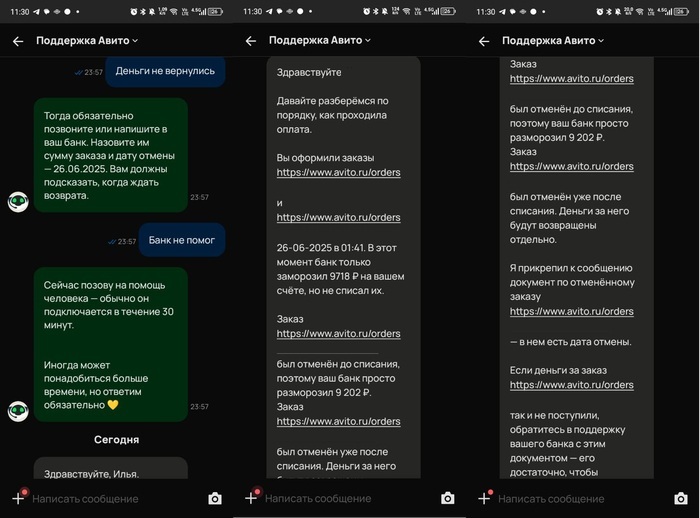The height and width of the screenshot is (518, 700).
Task: Open camera in chat showing 'Сегодня' divider
Action: 215,498
